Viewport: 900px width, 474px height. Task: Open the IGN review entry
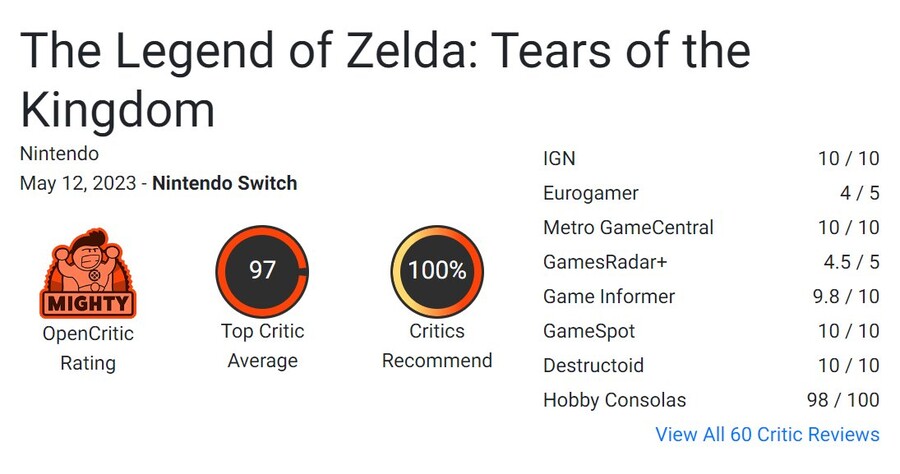pyautogui.click(x=559, y=159)
